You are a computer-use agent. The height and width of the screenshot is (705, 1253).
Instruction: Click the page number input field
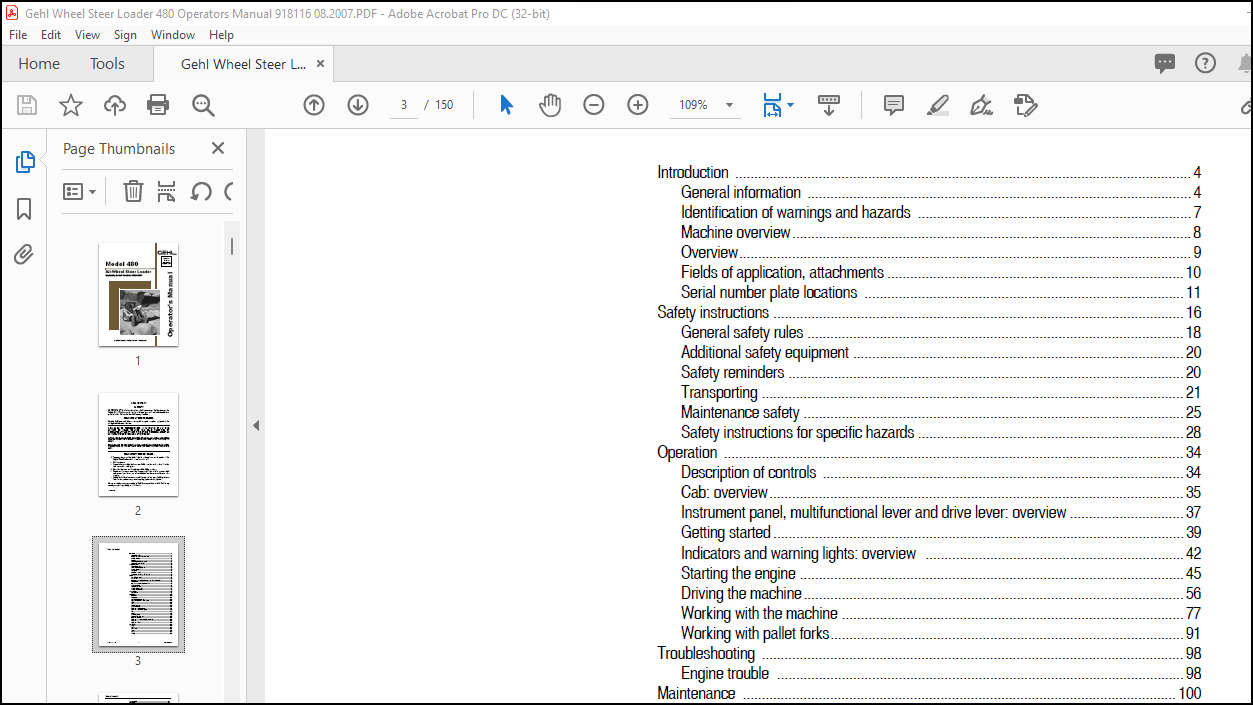tap(403, 105)
